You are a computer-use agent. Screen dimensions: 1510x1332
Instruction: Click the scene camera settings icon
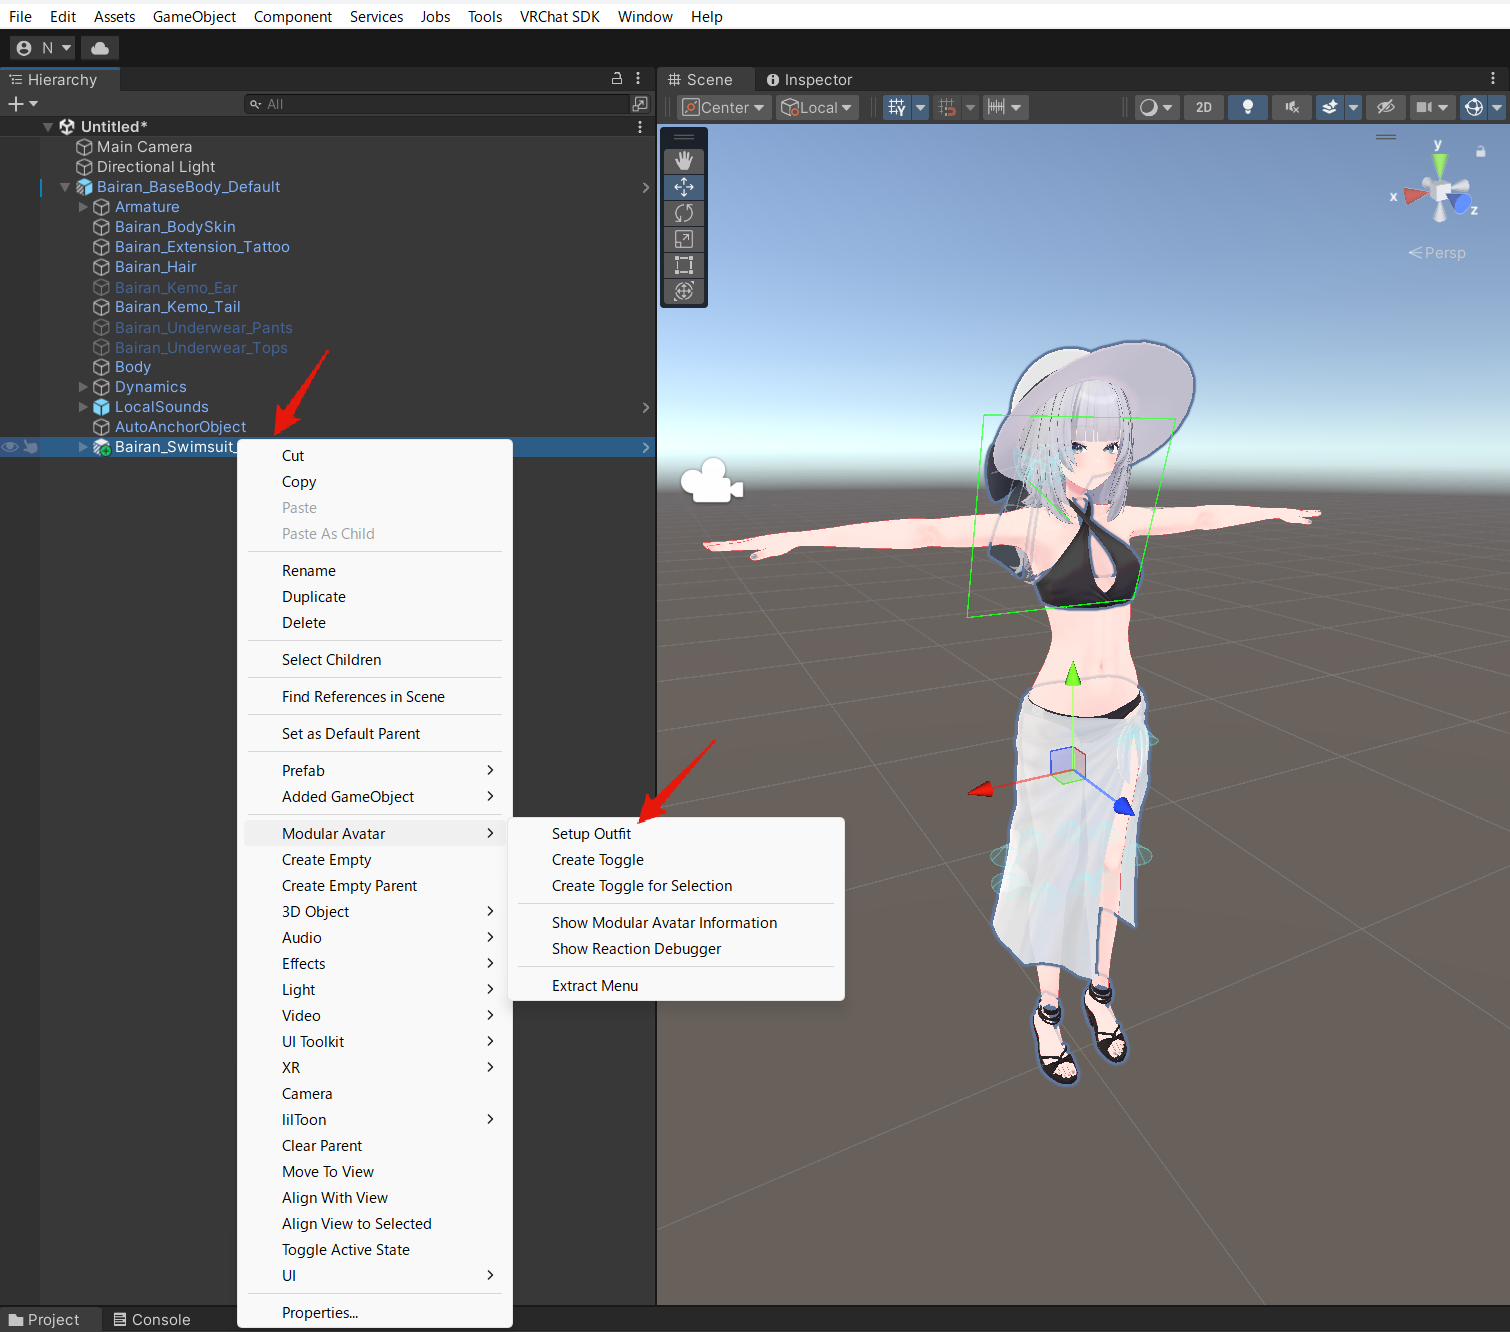(x=1424, y=107)
